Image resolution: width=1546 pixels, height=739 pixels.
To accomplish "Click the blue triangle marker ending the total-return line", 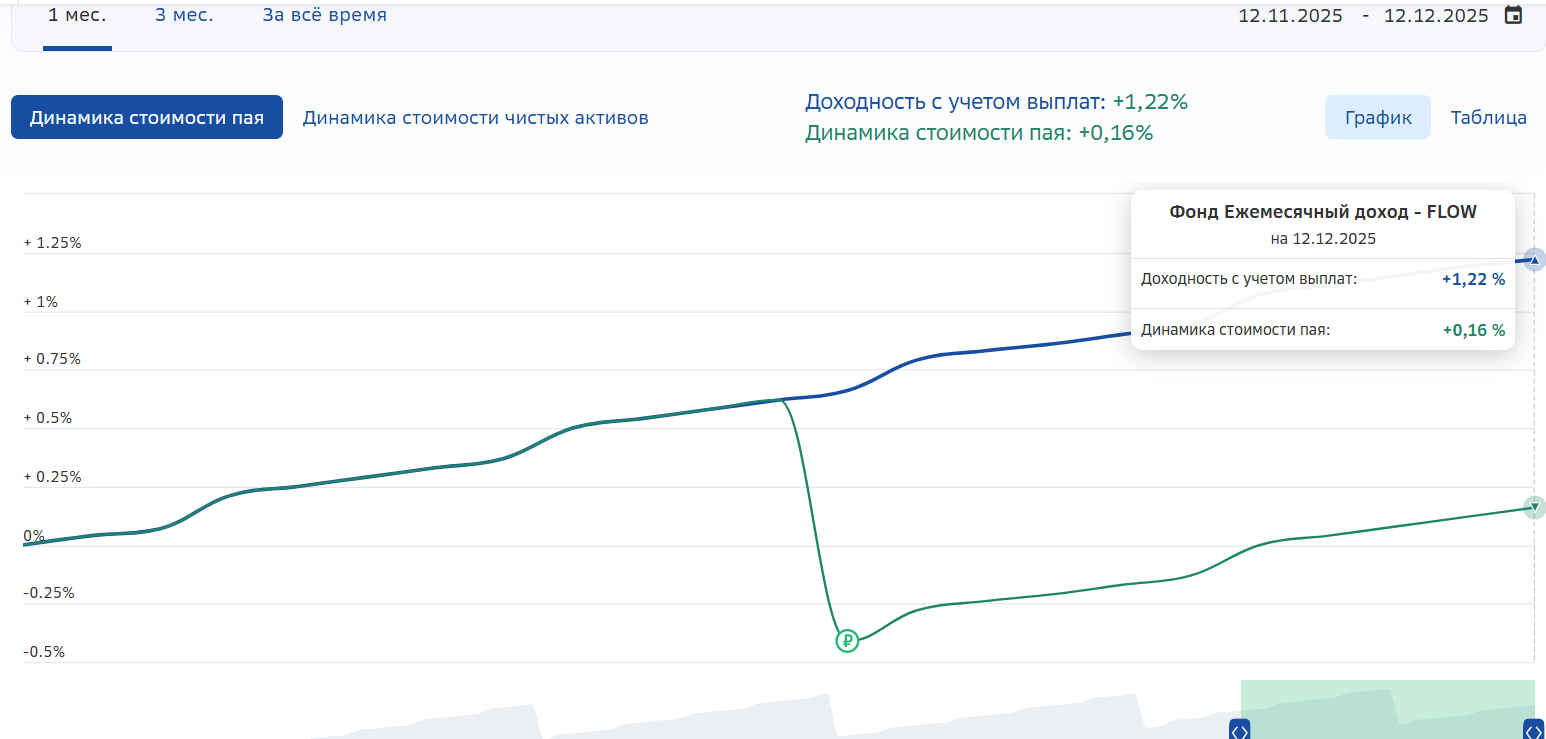I will (1534, 260).
